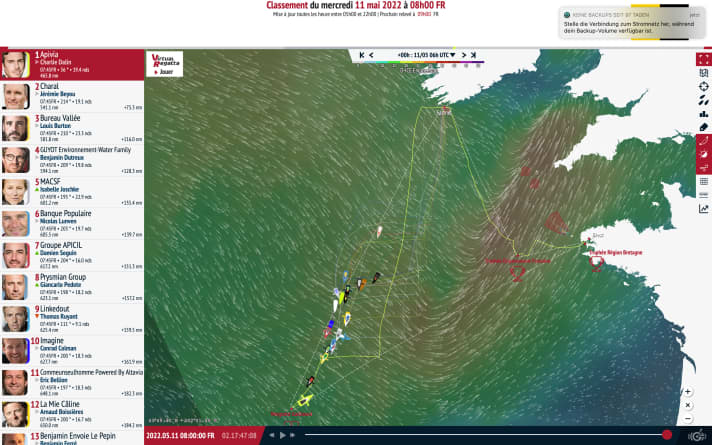Viewport: 712px width, 445px height.
Task: Click the backup notification at top right
Action: 631,23
